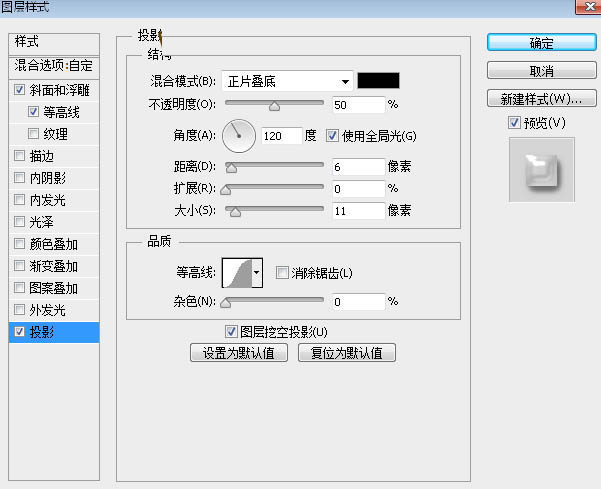Select the highlighted 投影 row
The height and width of the screenshot is (489, 601).
coord(54,332)
